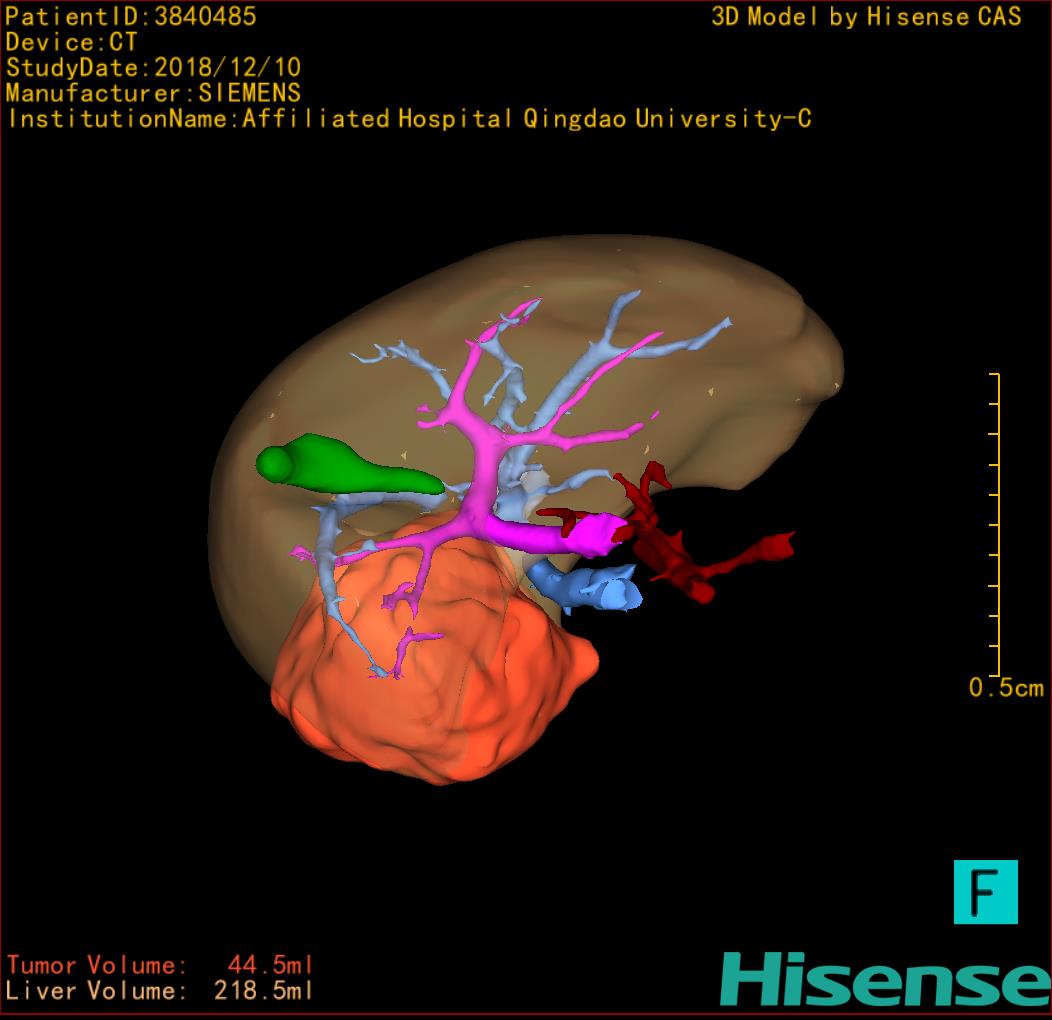
Task: Click the 0.5cm scale label
Action: (1005, 688)
